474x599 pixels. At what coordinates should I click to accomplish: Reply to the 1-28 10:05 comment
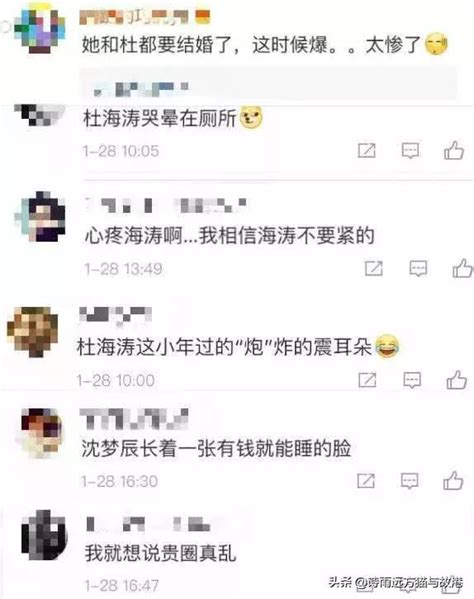410,151
